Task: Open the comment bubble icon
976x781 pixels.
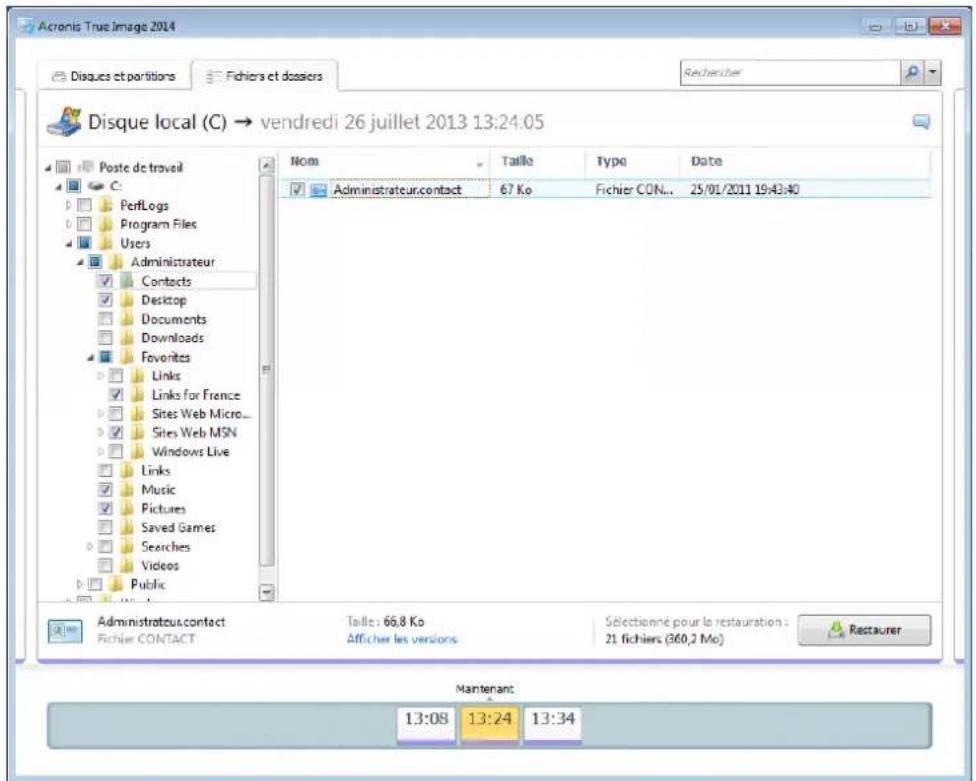Action: click(x=921, y=121)
